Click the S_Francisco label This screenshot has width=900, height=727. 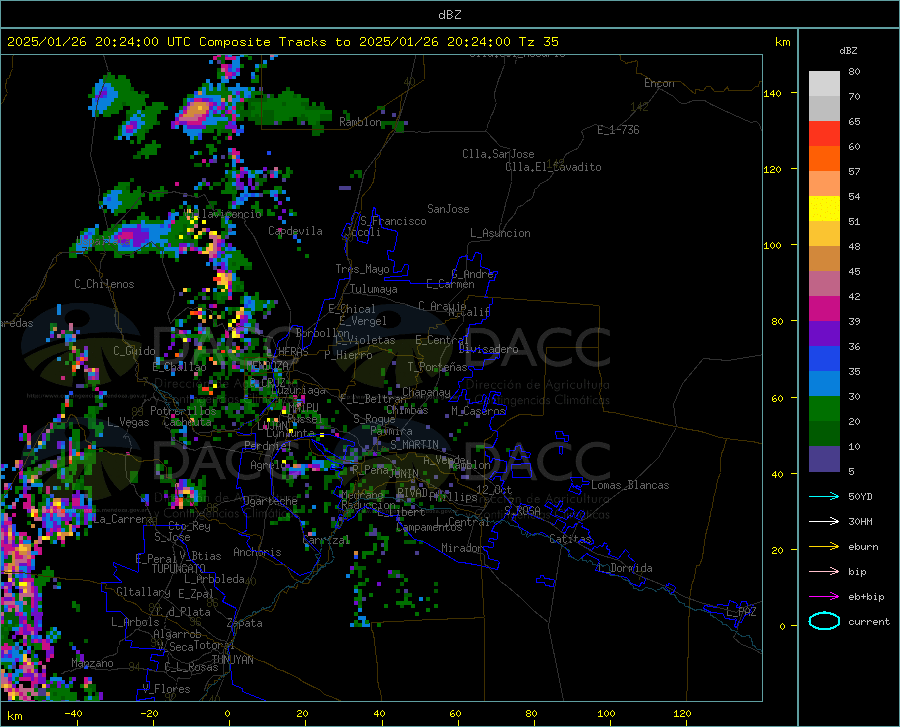pos(393,221)
